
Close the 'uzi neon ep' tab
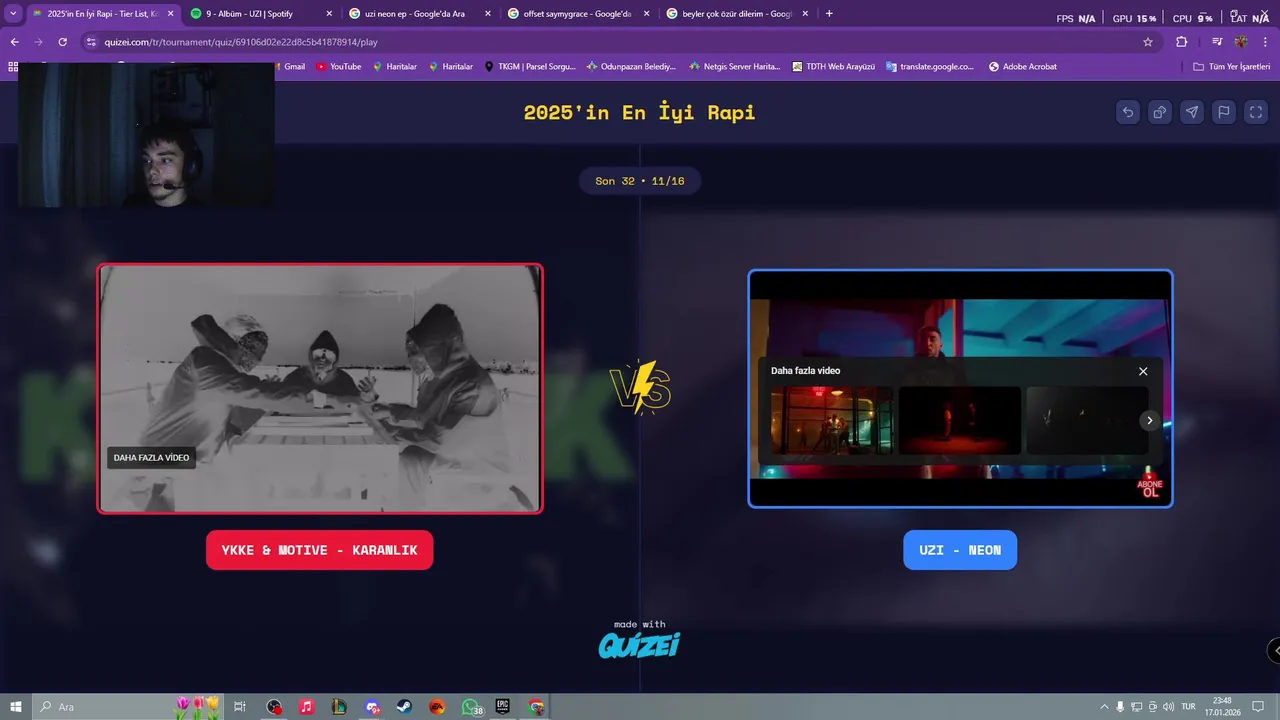click(x=487, y=14)
